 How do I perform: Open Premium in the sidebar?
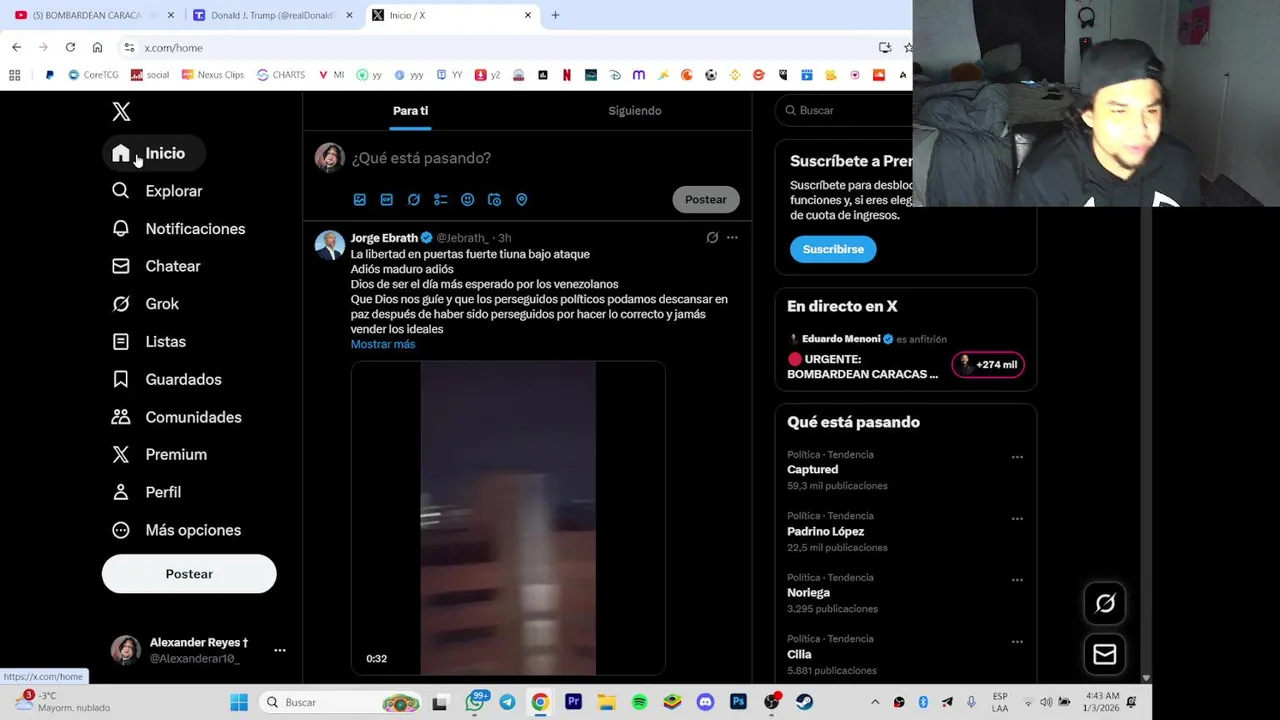[x=159, y=455]
